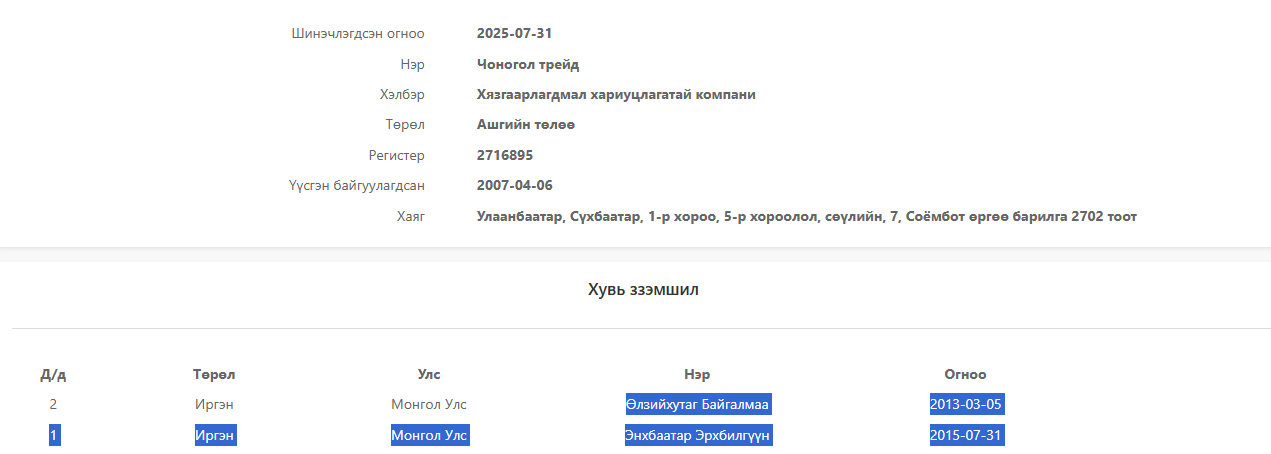Click the company name "Чоногол трейд"
The height and width of the screenshot is (454, 1271).
coord(528,64)
